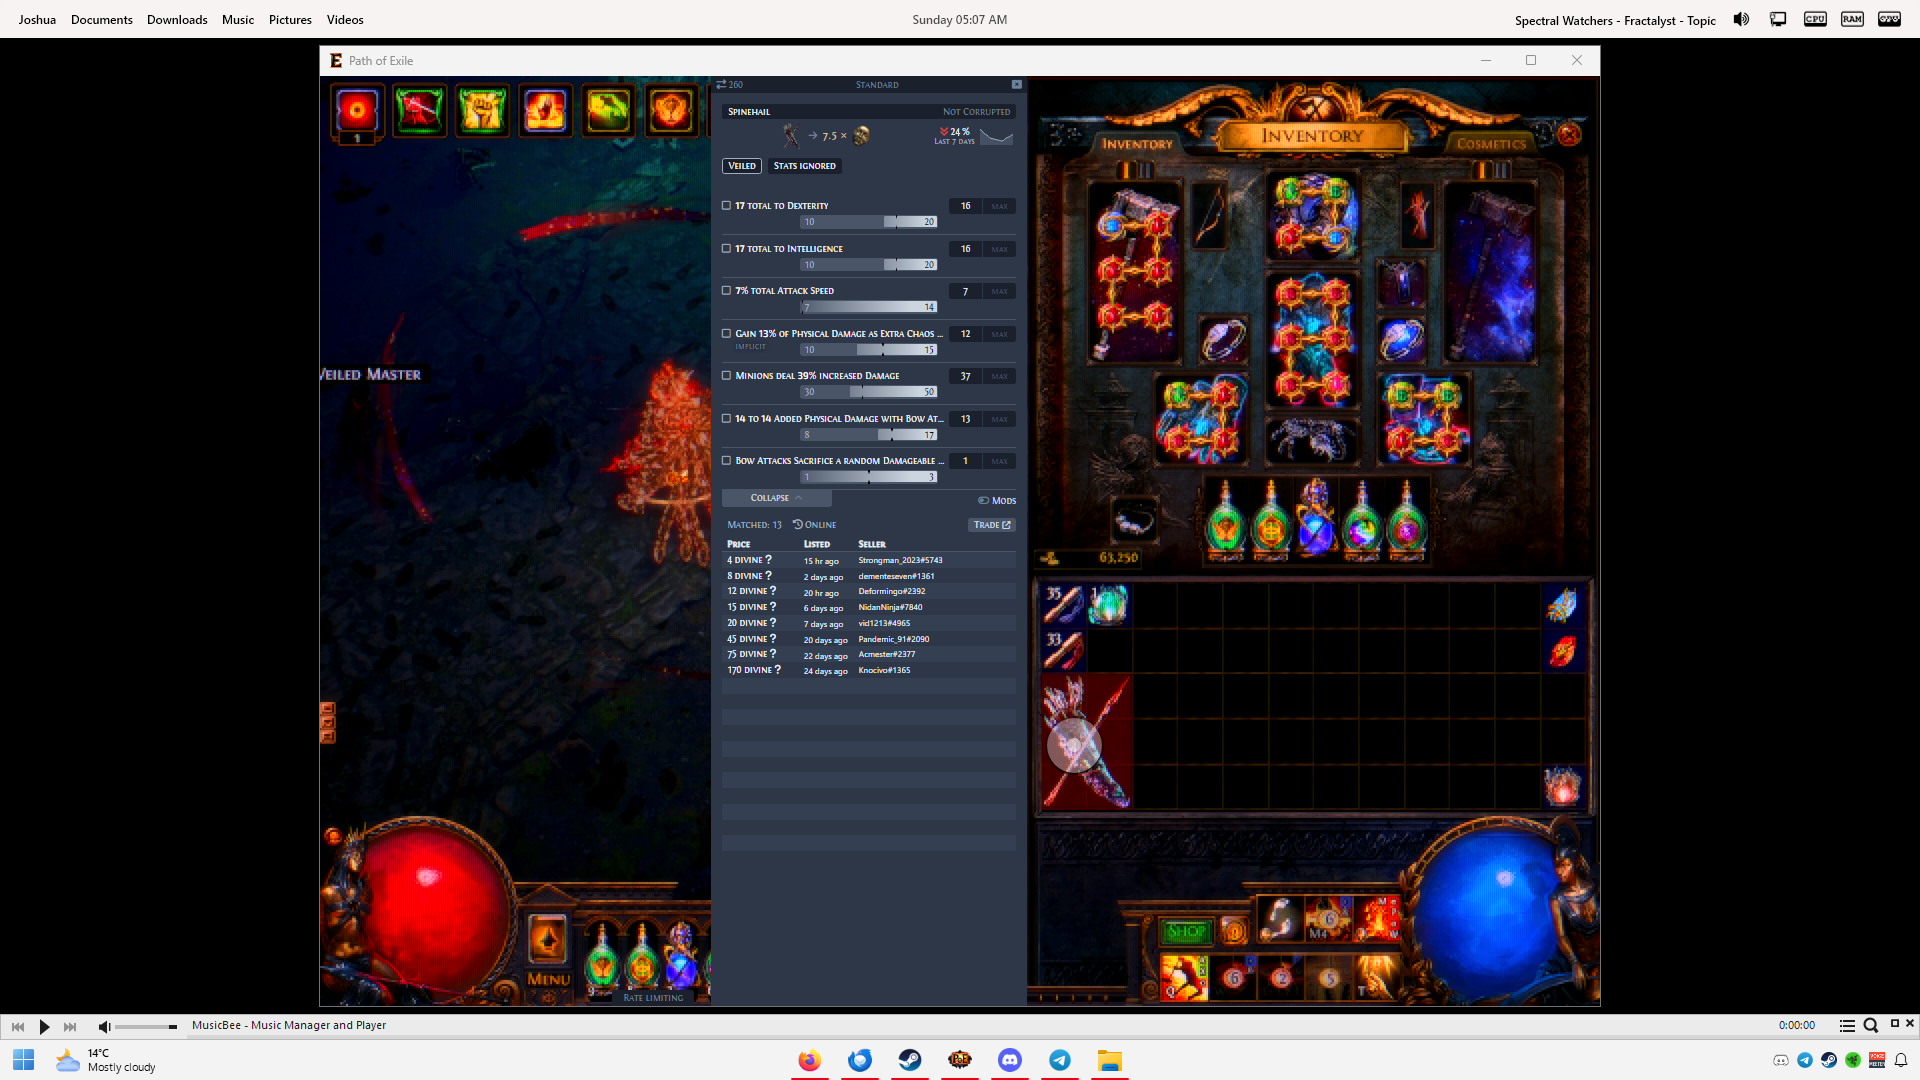Tick the '17 total to Dexterity' checkbox
The width and height of the screenshot is (1920, 1080).
[x=726, y=206]
